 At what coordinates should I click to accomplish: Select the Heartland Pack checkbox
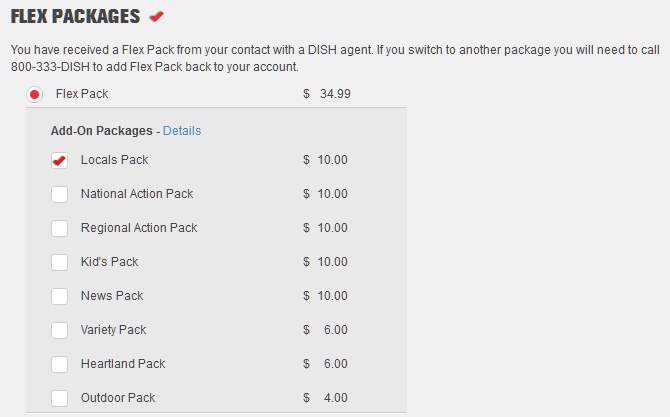pos(59,364)
